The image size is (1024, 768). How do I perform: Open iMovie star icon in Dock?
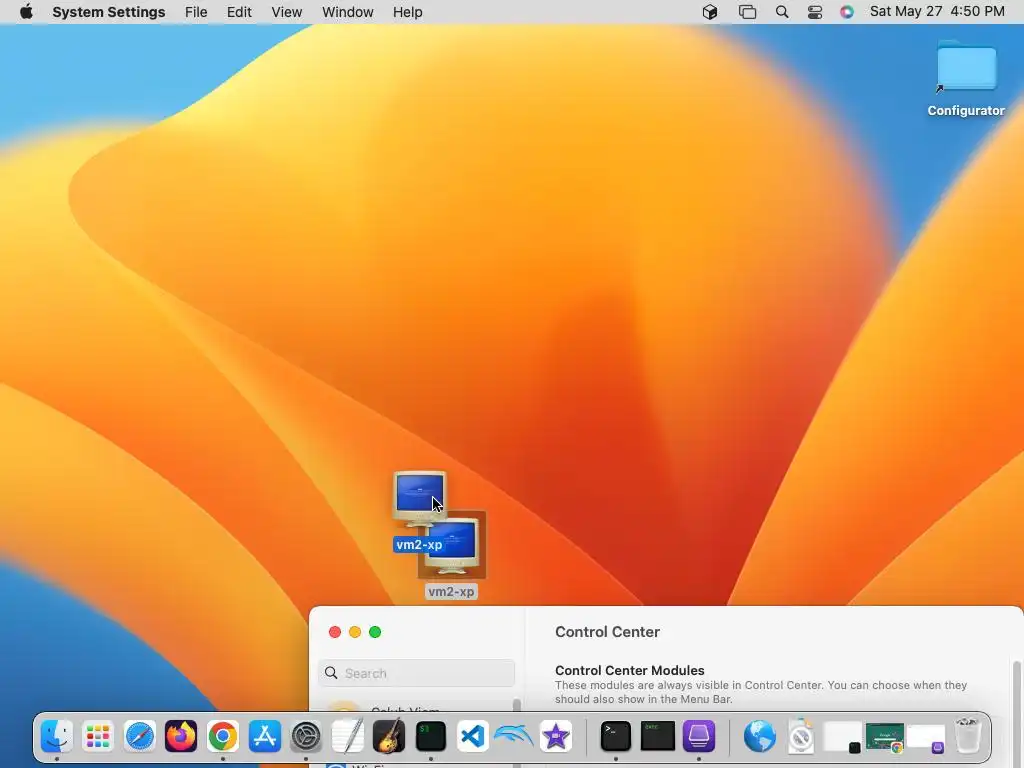pyautogui.click(x=556, y=737)
